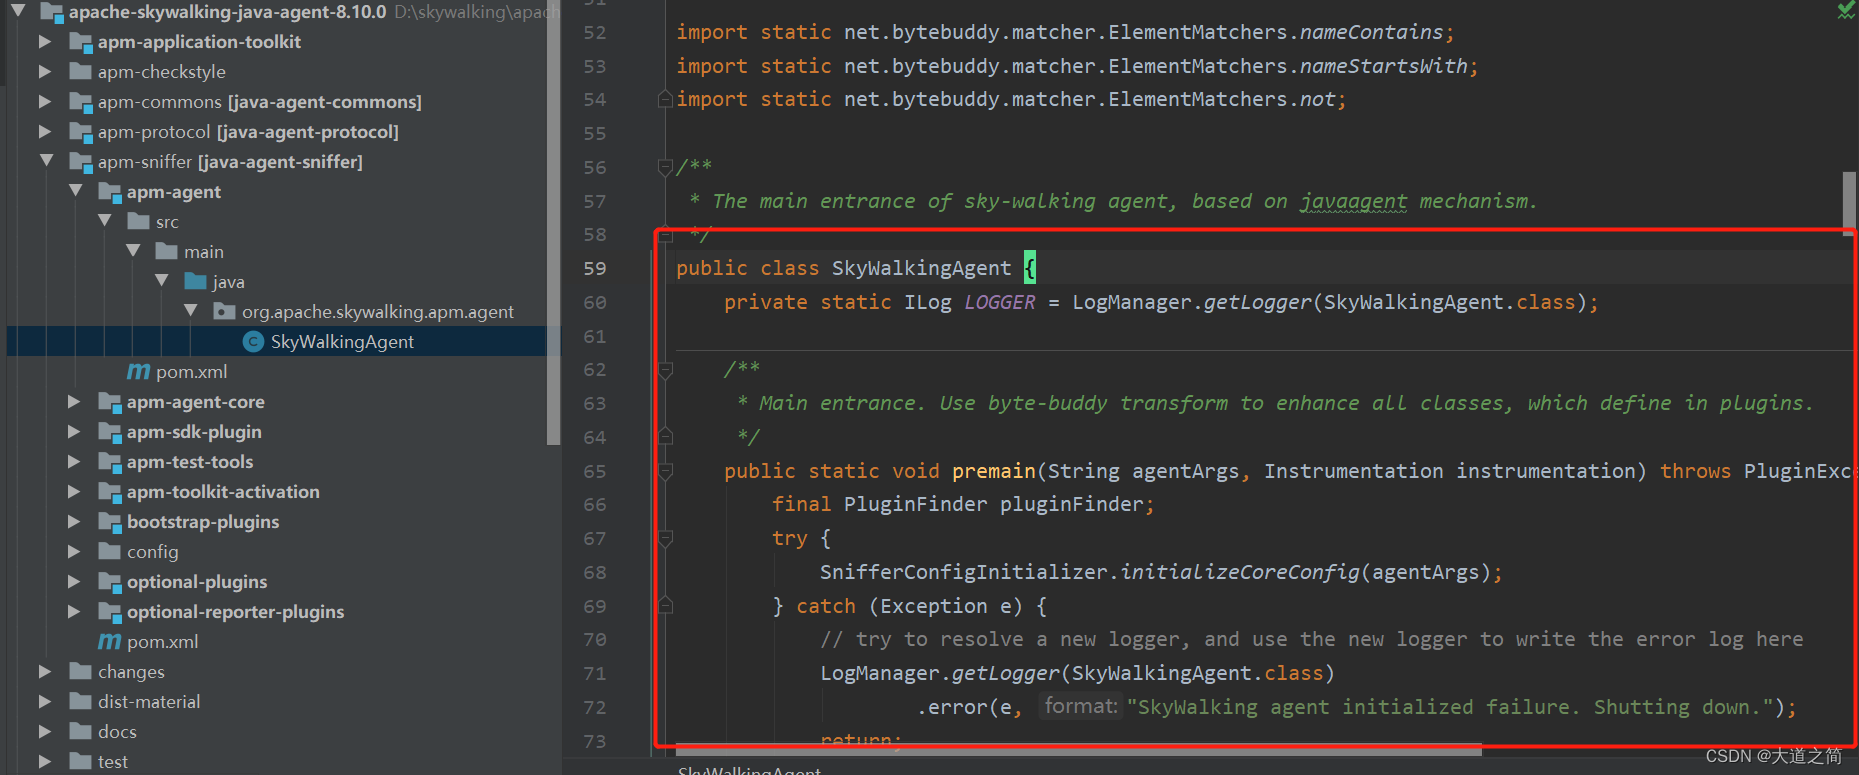Click the SkyWalkingAgent class name at line 59

click(x=921, y=268)
